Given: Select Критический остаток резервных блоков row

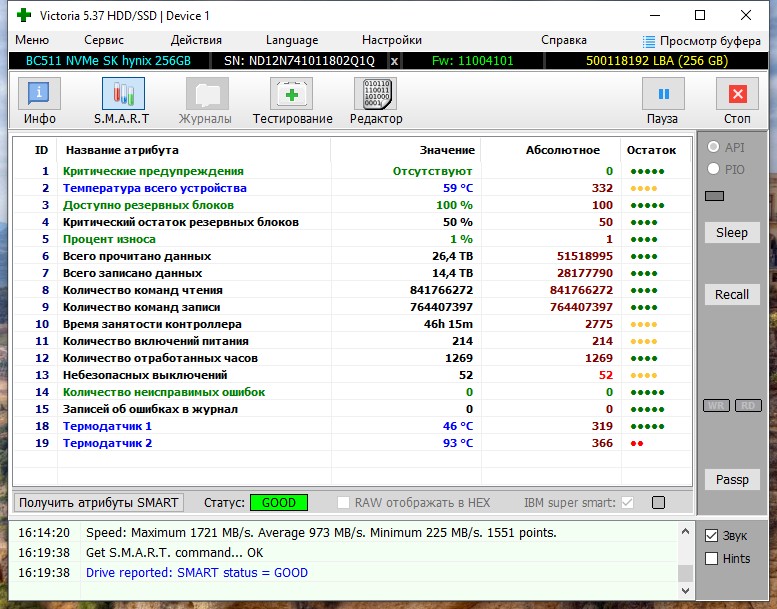Looking at the screenshot, I should [x=353, y=222].
